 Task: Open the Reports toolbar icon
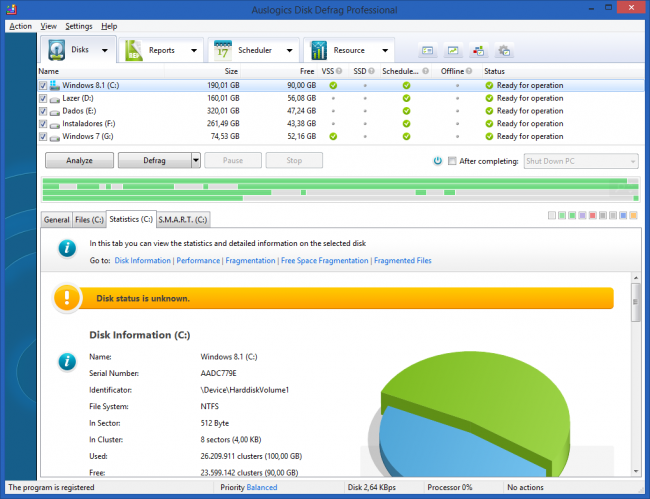(135, 50)
